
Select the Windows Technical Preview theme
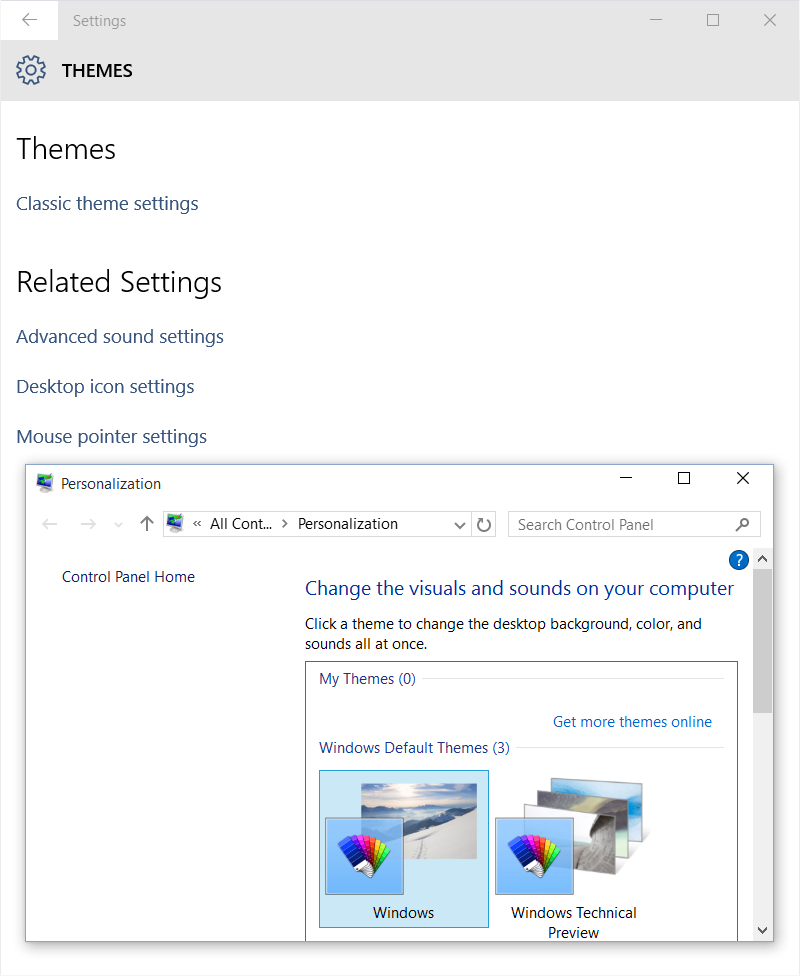(x=573, y=859)
